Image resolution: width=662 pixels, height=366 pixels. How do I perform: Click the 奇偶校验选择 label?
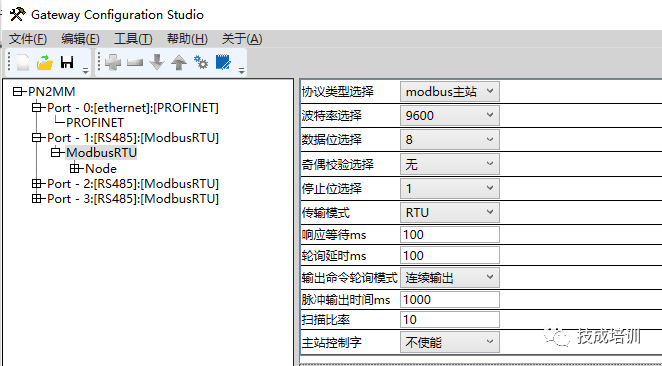337,164
